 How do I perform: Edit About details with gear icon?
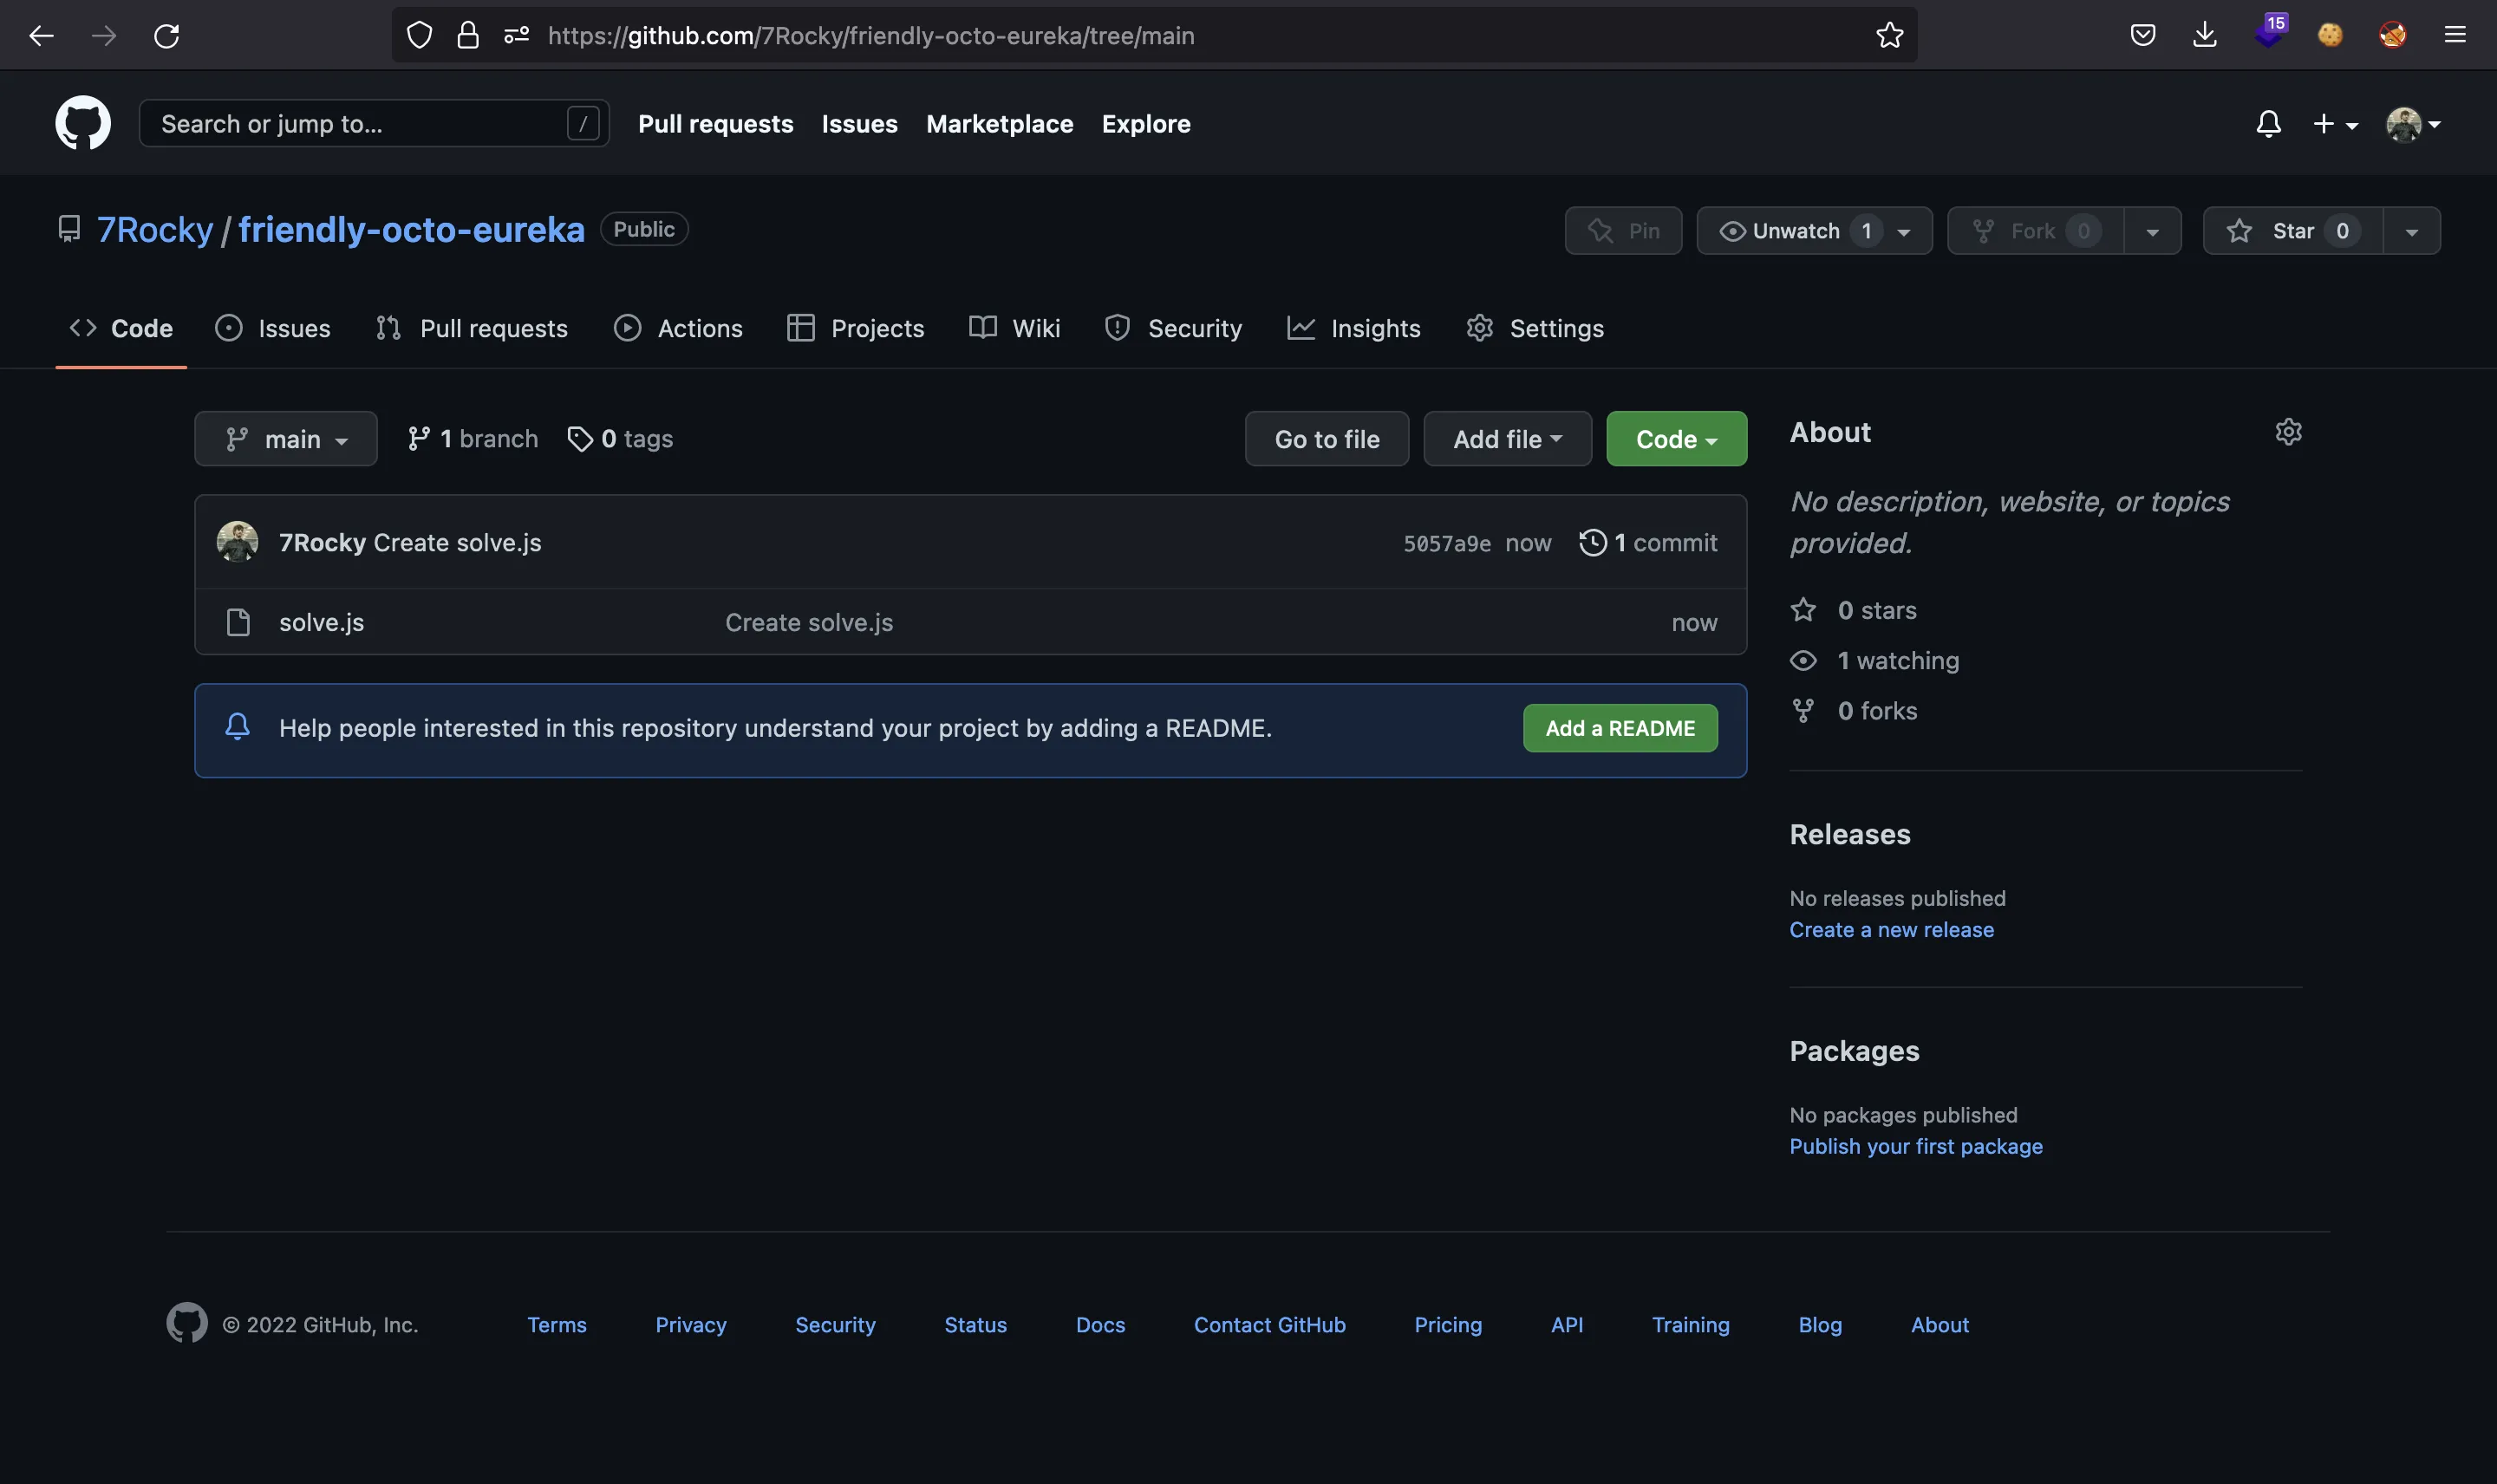point(2288,432)
